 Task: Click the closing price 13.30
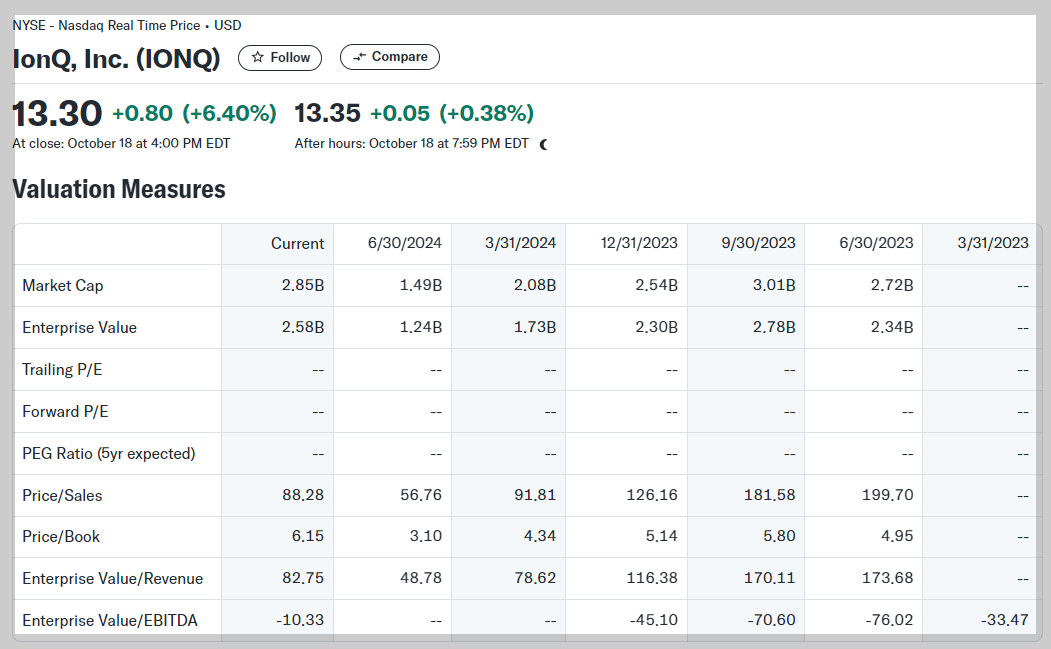click(x=57, y=113)
